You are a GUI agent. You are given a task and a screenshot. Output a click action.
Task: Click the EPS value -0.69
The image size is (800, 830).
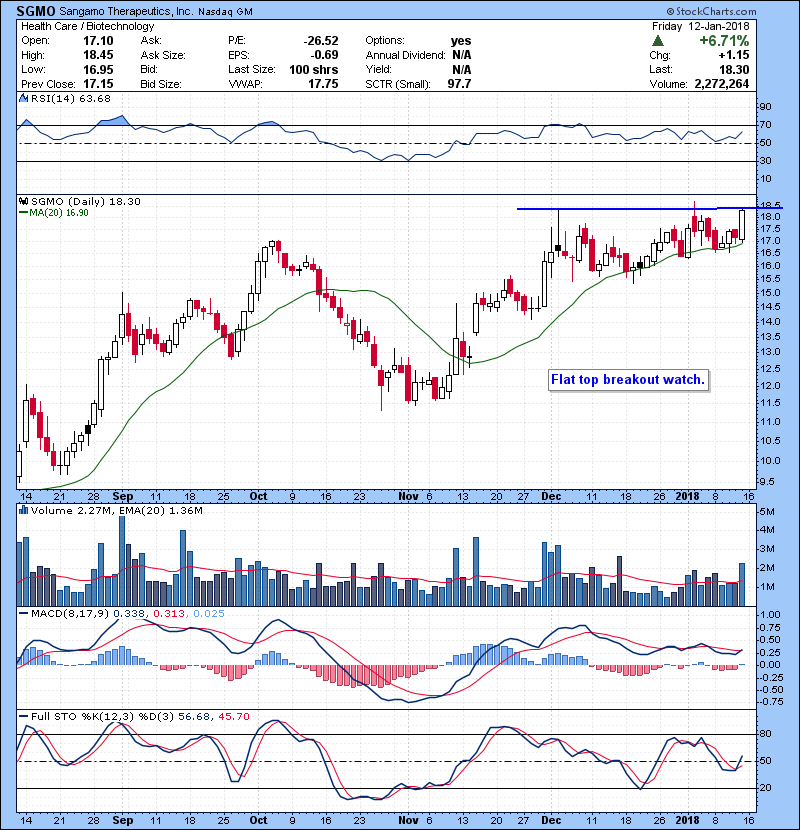325,55
